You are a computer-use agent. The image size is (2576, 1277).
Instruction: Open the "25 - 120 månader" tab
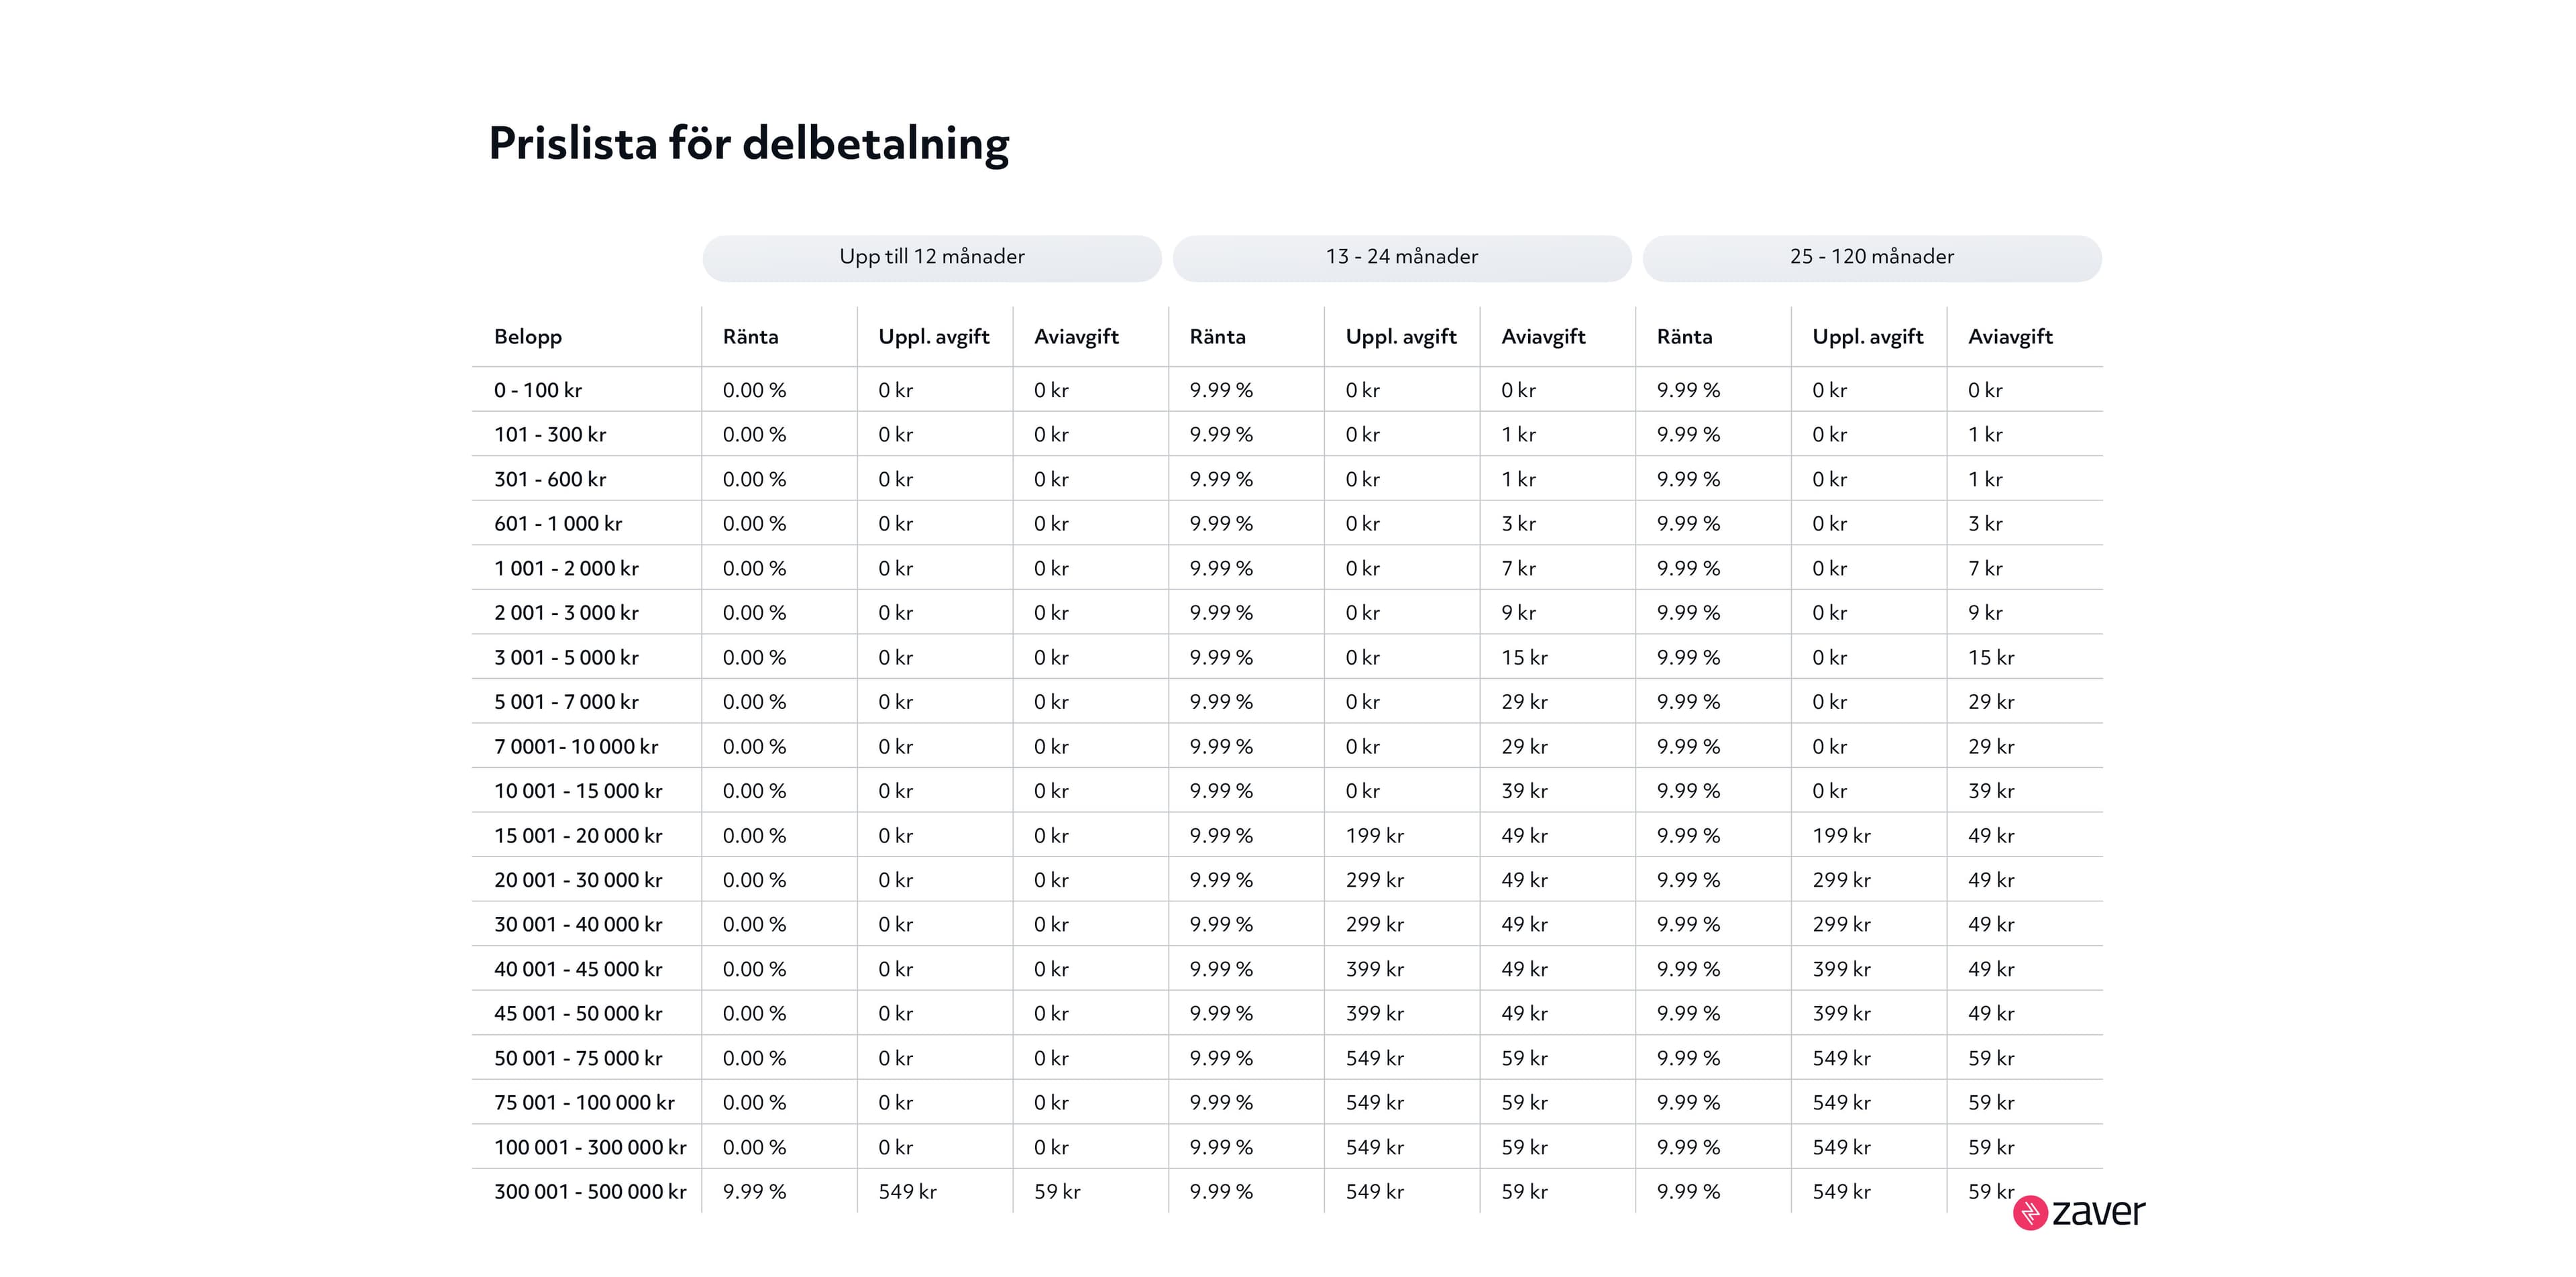click(1871, 257)
